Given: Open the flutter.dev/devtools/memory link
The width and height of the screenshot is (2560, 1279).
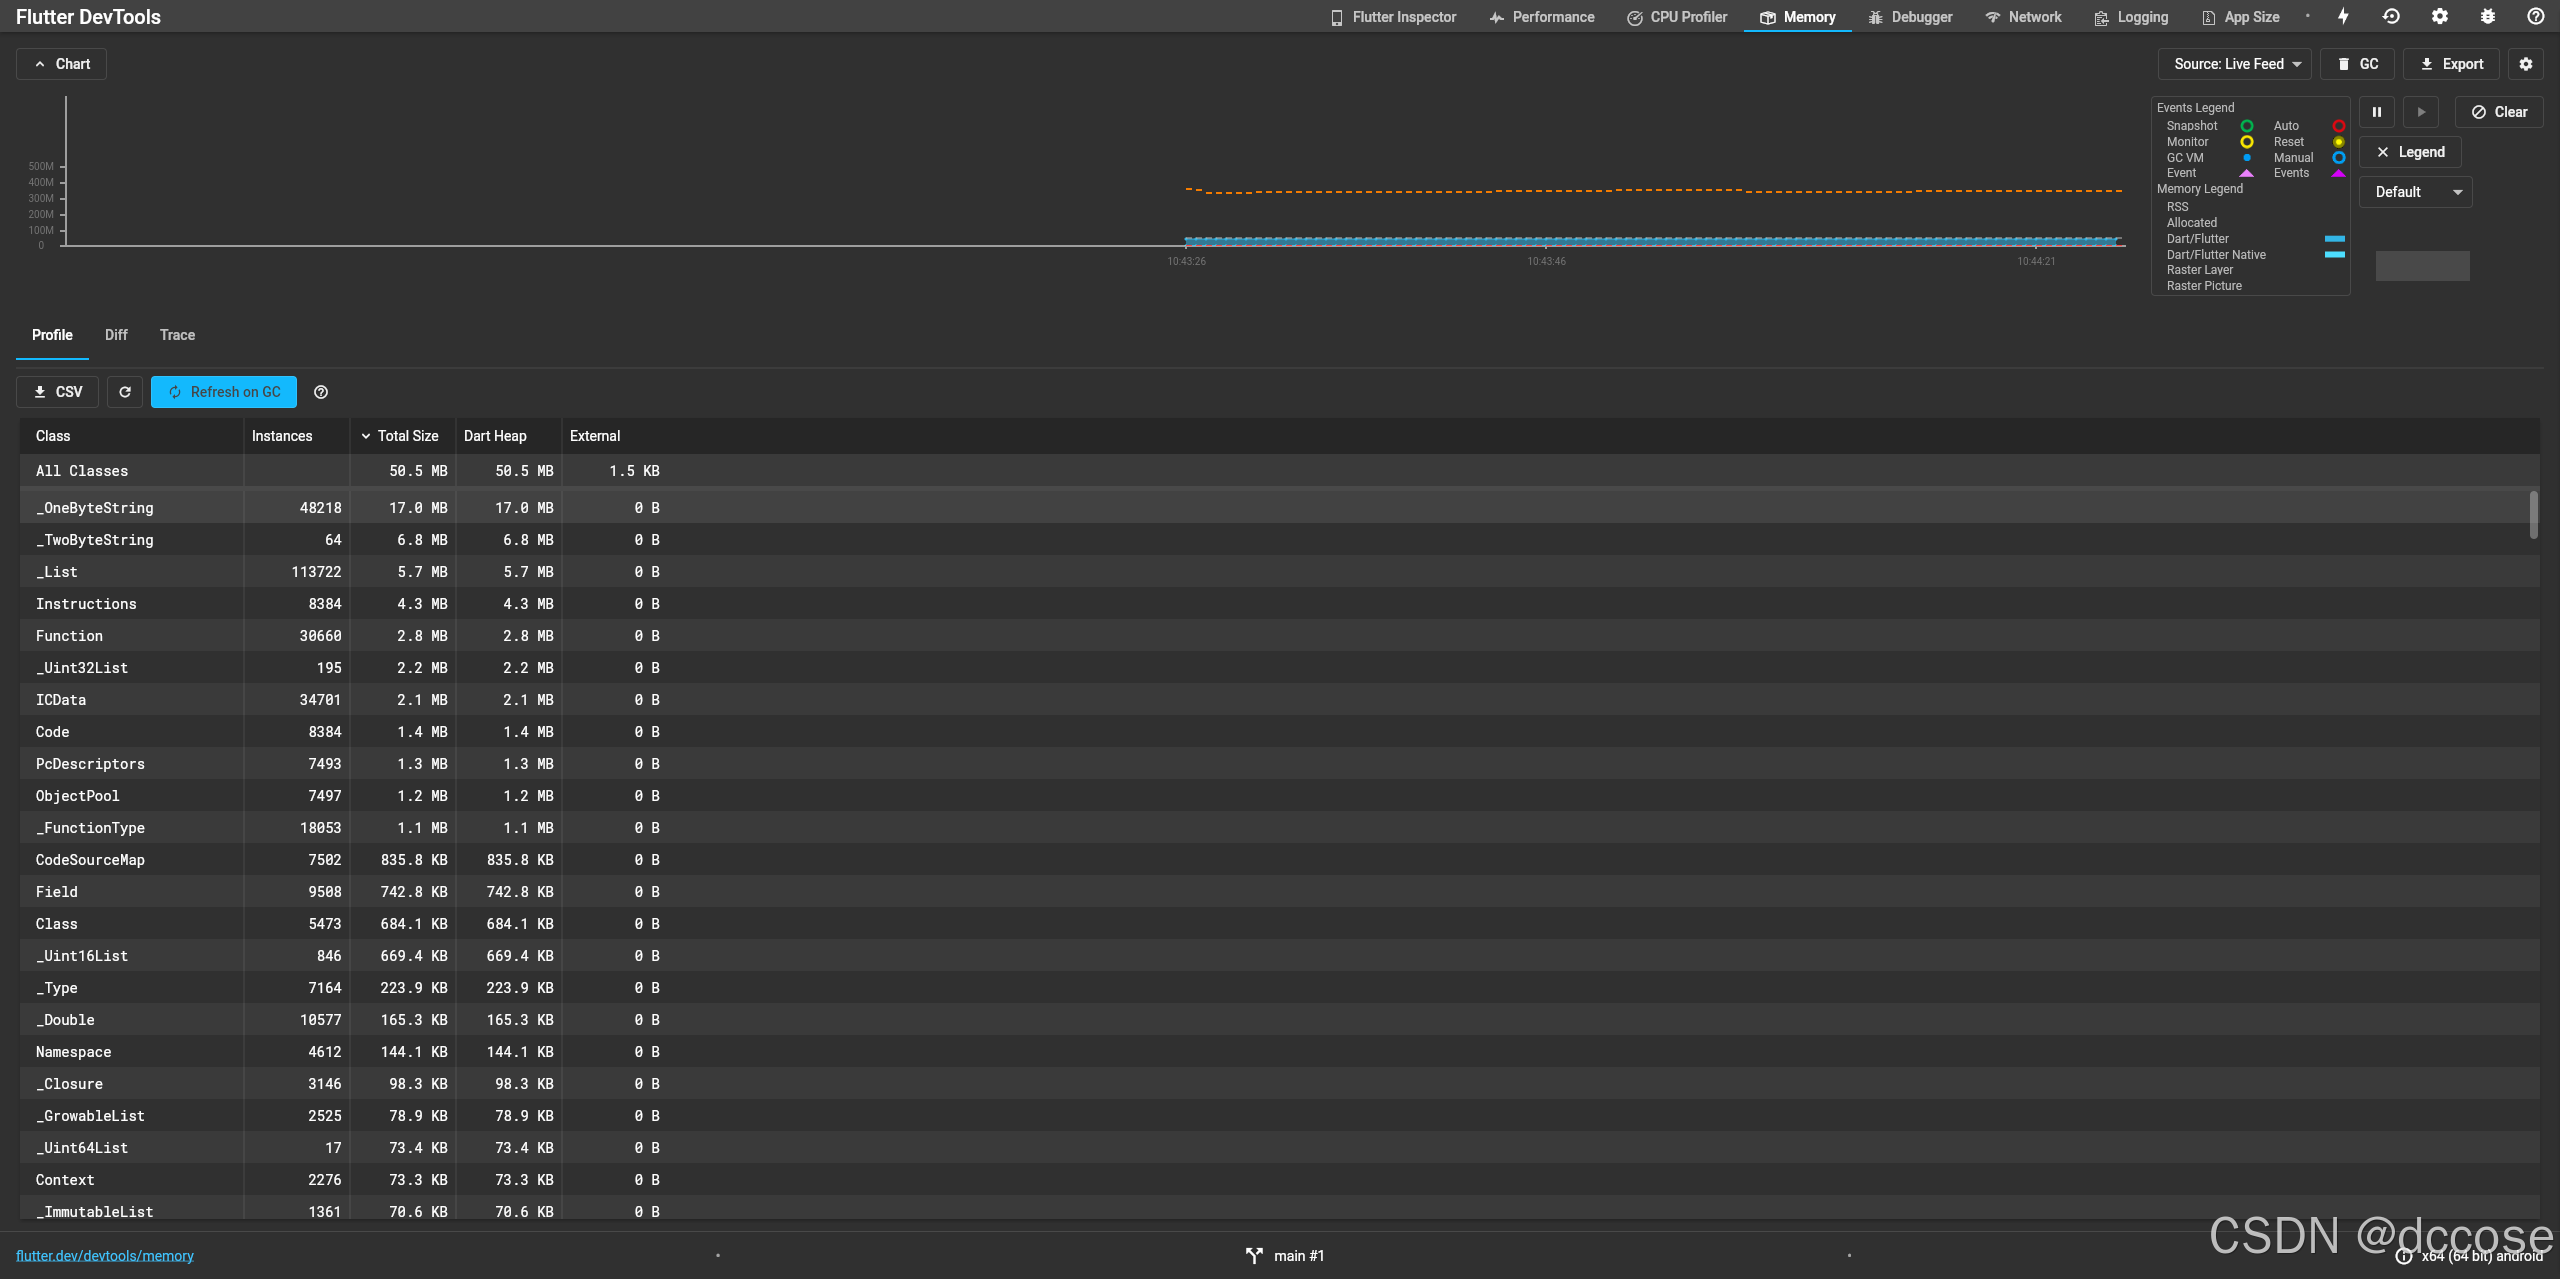Looking at the screenshot, I should [105, 1256].
